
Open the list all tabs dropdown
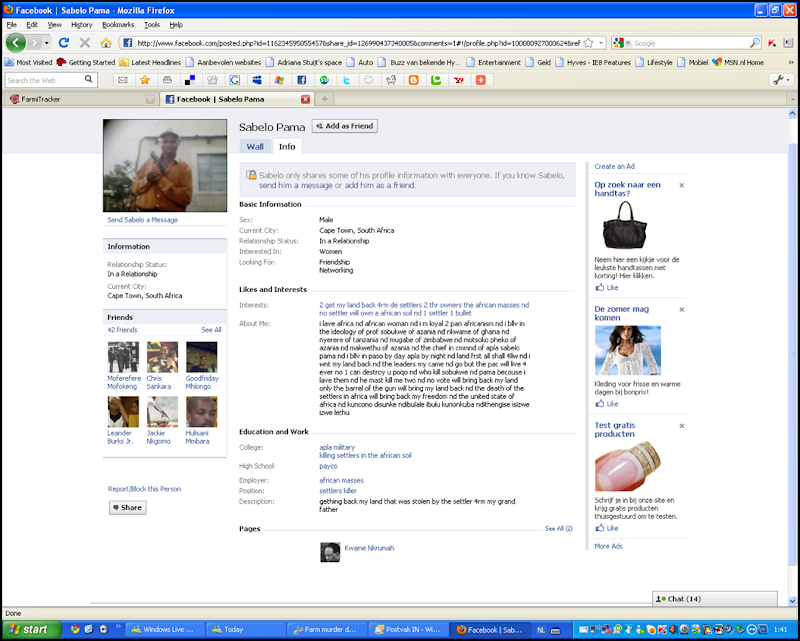coord(792,99)
